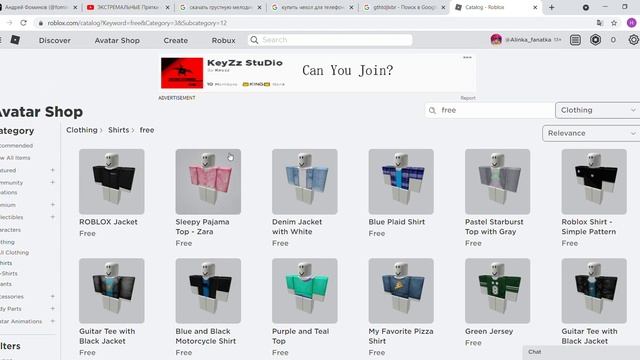The width and height of the screenshot is (640, 360).
Task: Open the Green Jersey item thumbnail
Action: point(498,291)
